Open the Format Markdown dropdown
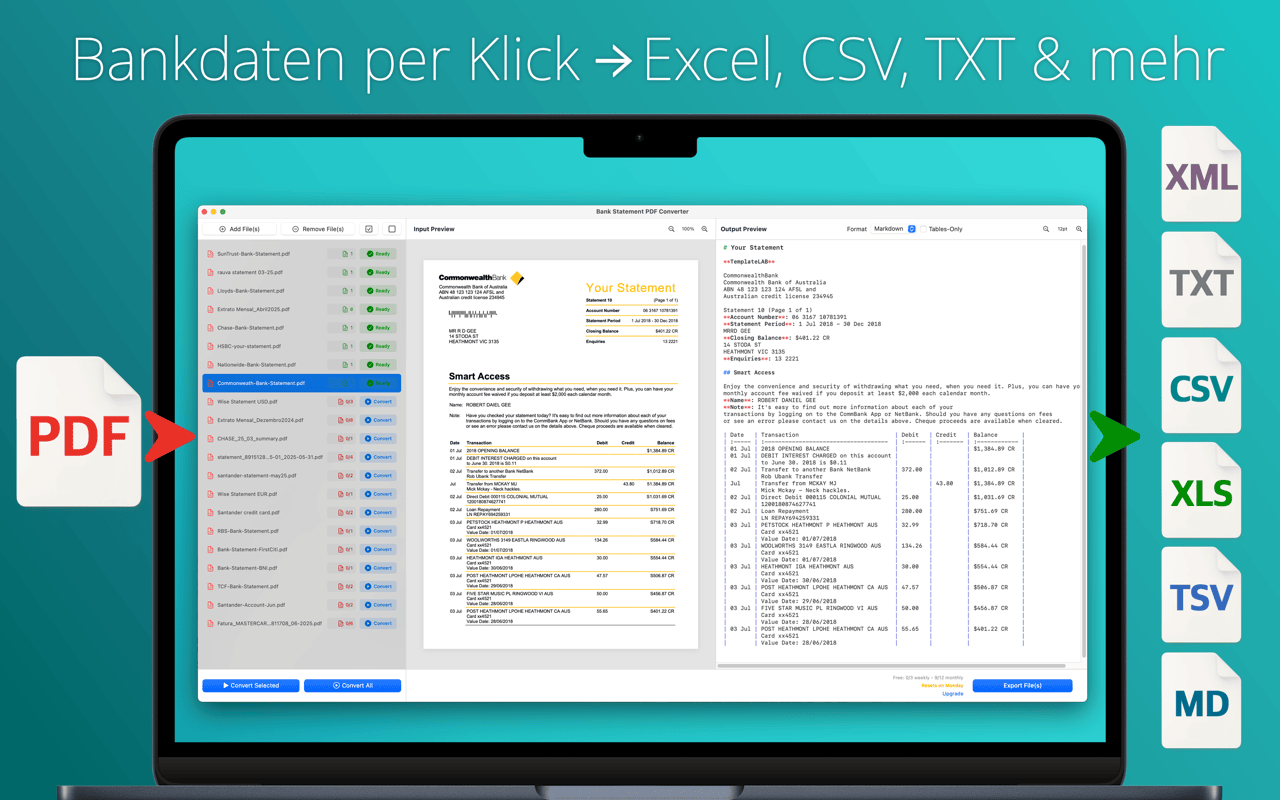The image size is (1280, 800). pos(894,229)
